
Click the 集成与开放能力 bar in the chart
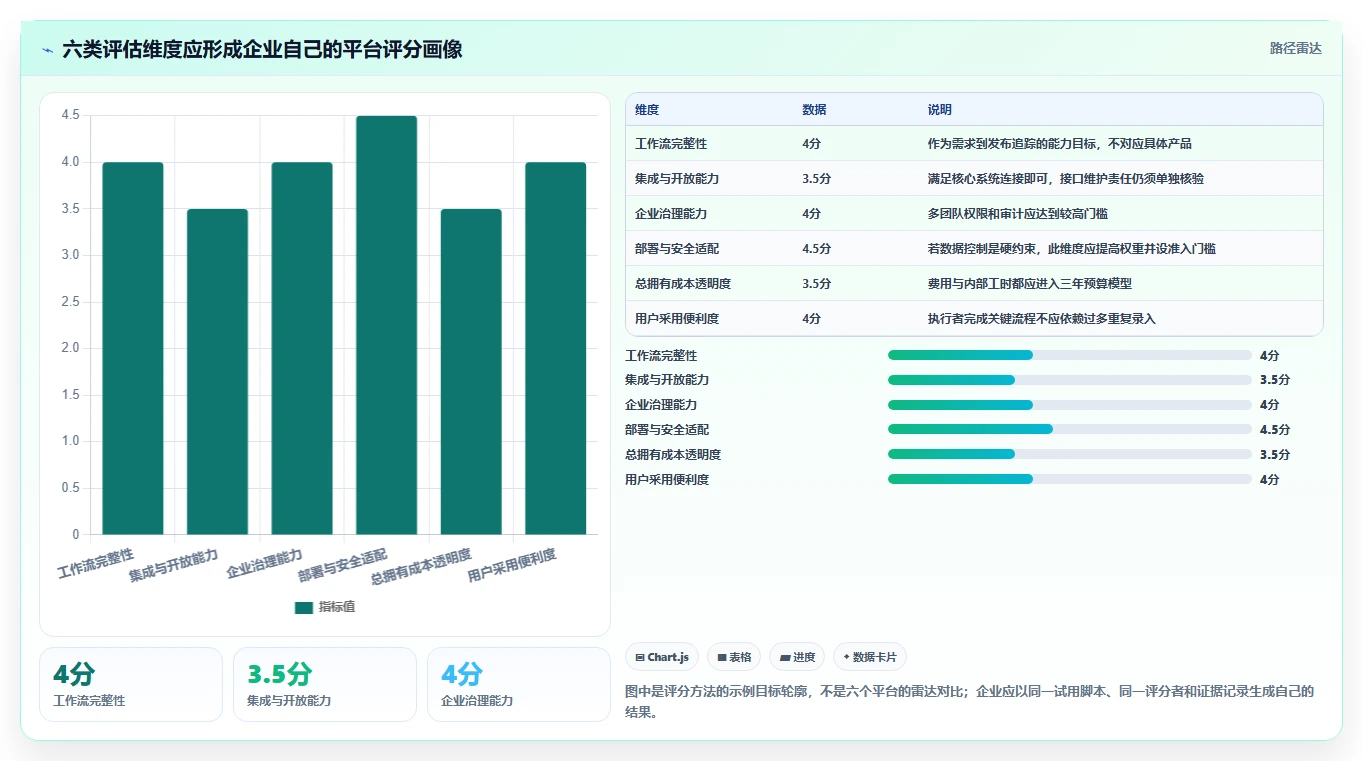click(217, 371)
